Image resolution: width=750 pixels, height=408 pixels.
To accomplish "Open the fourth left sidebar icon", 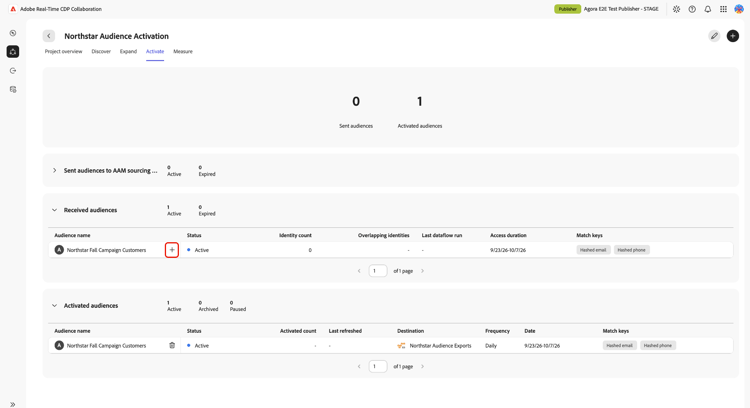I will tap(13, 89).
